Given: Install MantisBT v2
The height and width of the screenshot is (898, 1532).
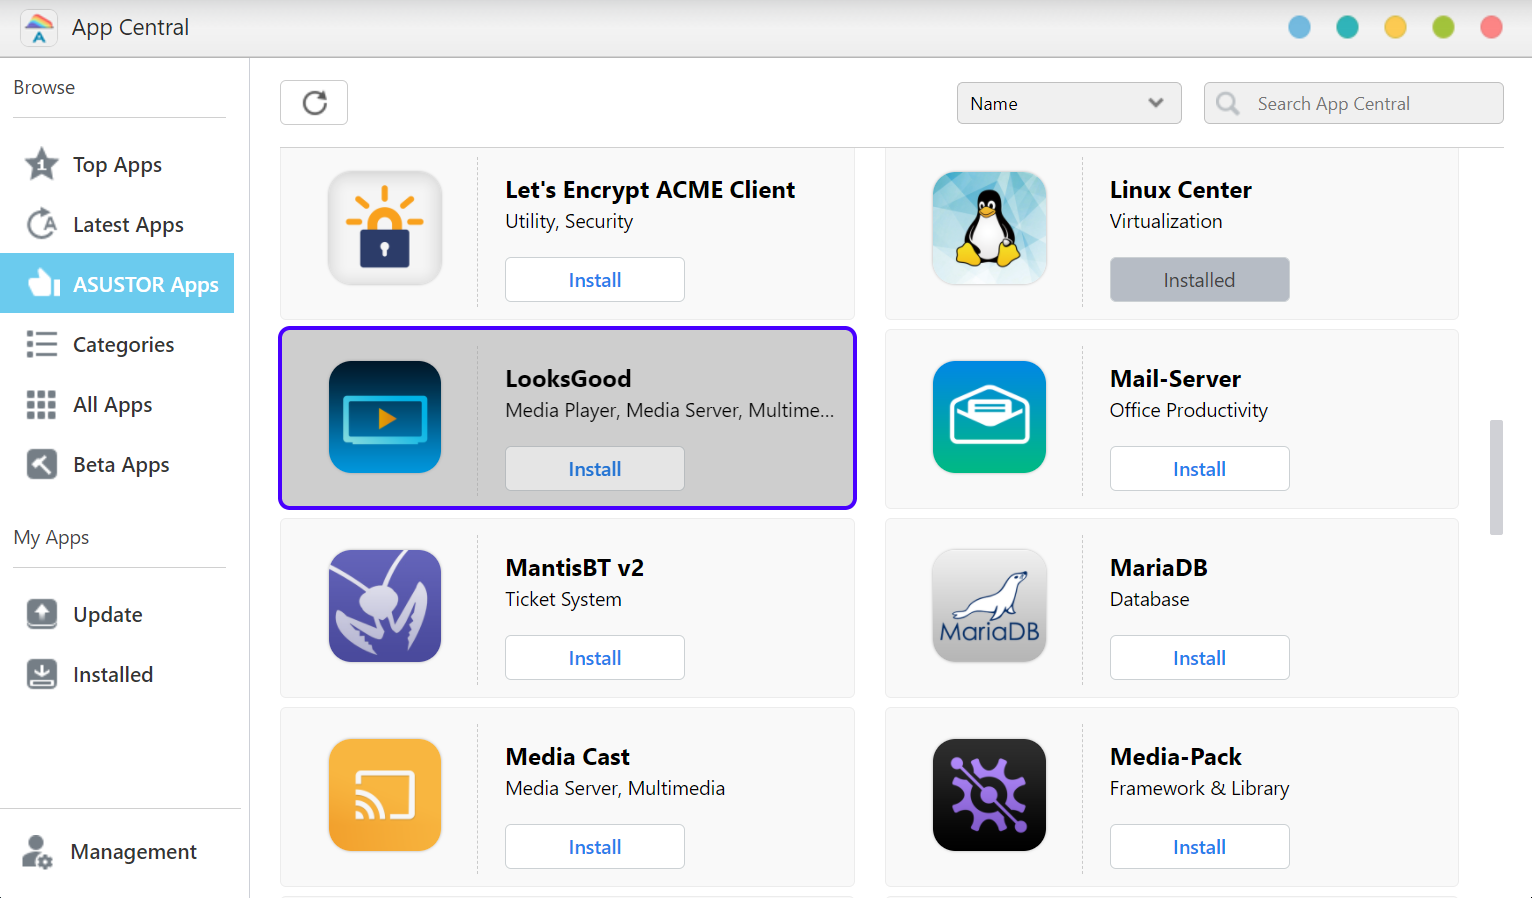Looking at the screenshot, I should (x=595, y=658).
